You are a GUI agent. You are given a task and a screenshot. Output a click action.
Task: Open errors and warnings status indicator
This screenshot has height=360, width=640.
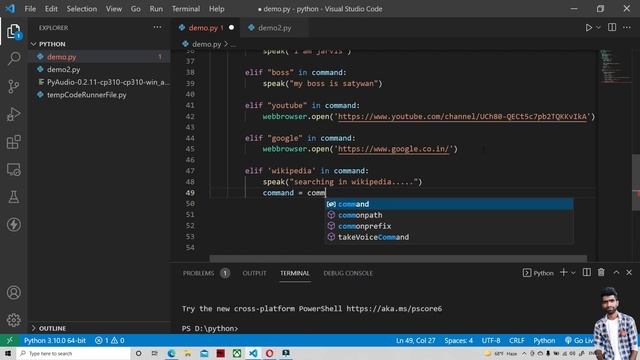click(x=109, y=340)
